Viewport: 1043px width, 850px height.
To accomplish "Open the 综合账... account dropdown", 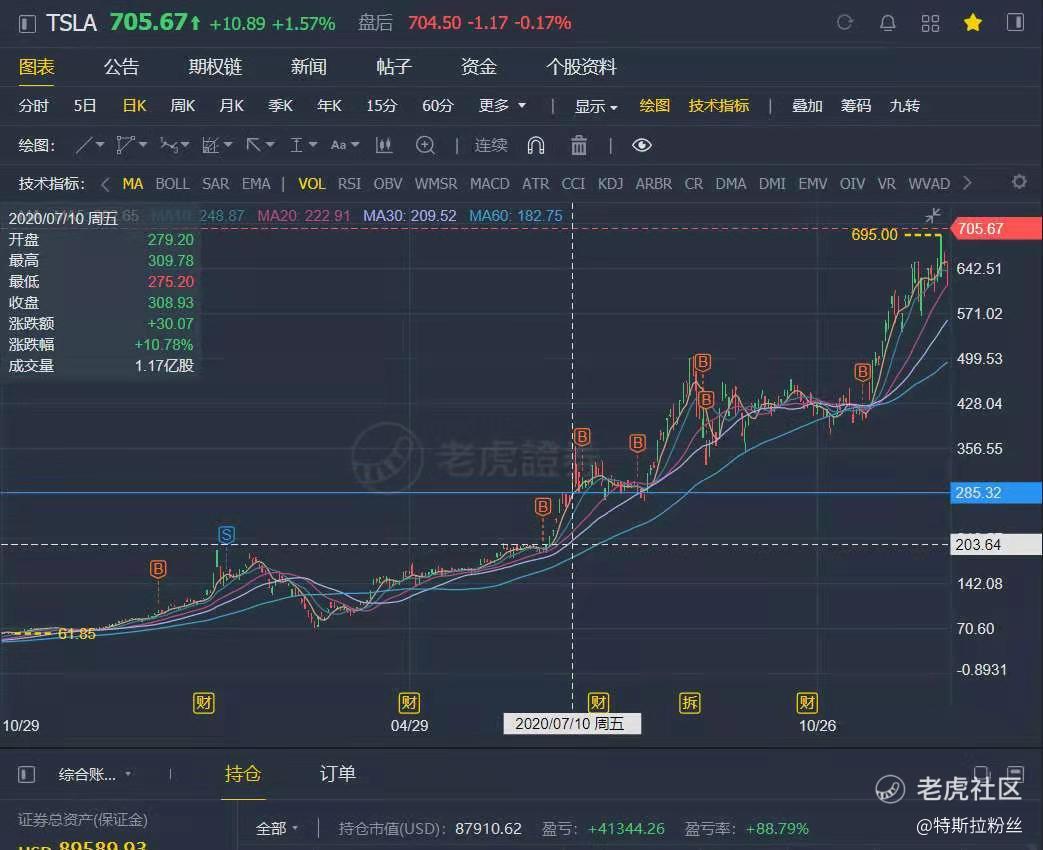I will point(94,774).
